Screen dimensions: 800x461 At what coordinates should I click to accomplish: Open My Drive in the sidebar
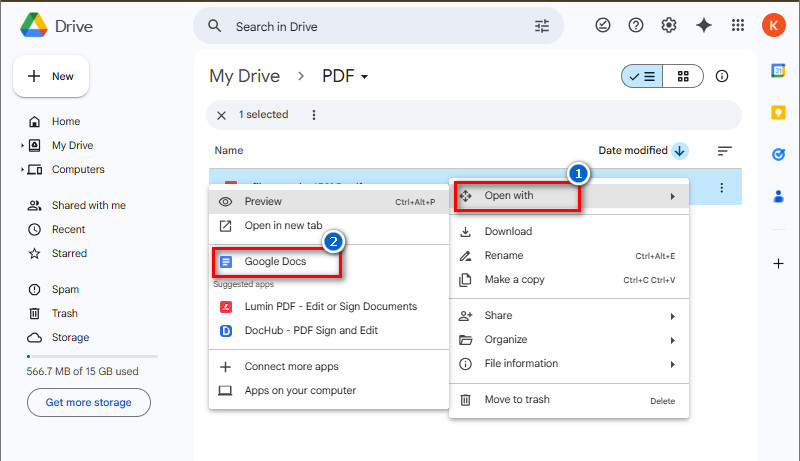click(72, 145)
